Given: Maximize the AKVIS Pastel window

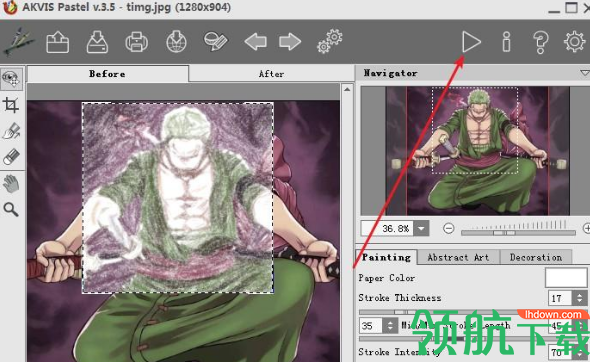Looking at the screenshot, I should 572,8.
